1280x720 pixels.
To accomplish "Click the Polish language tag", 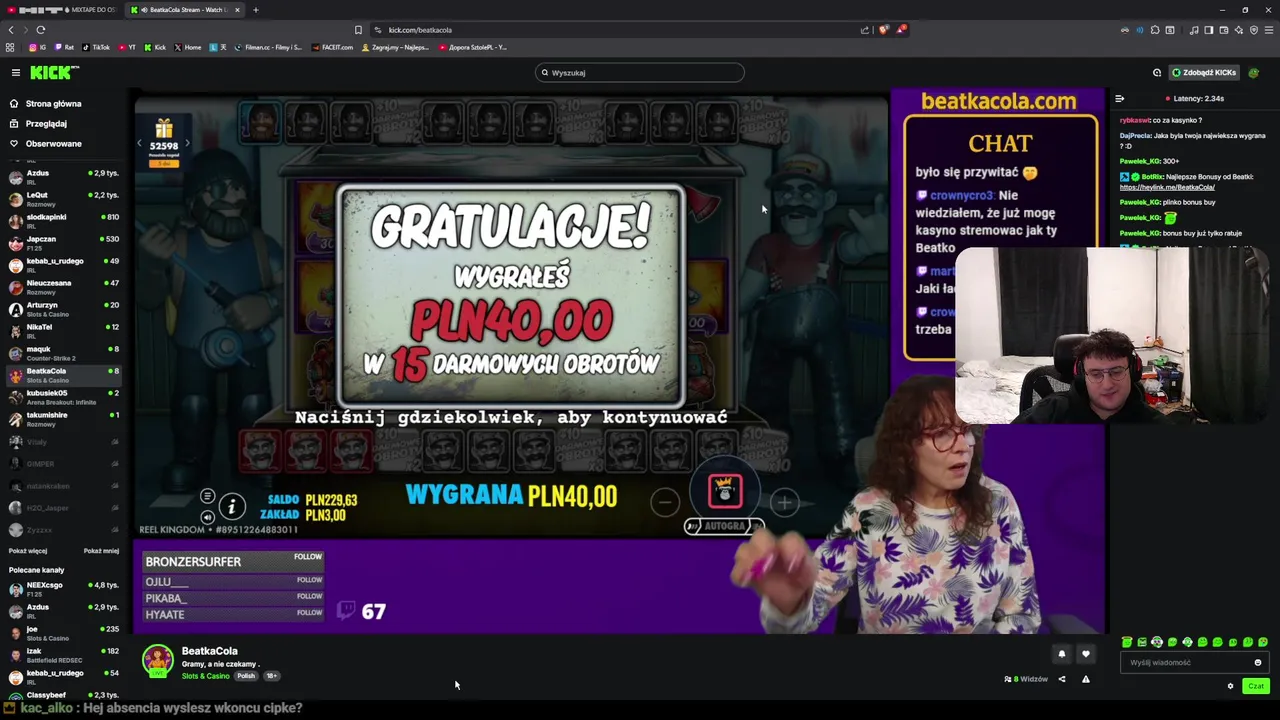I will pos(246,676).
